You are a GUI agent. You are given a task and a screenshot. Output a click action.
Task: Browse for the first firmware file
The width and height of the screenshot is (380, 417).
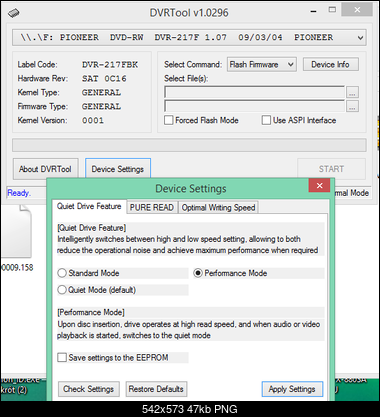(353, 92)
